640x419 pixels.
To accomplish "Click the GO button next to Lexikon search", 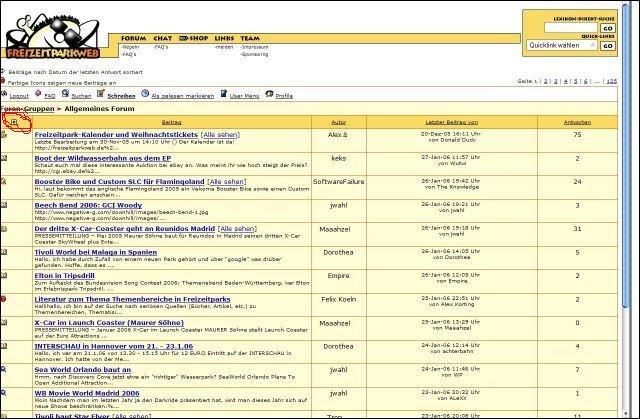I will point(608,28).
